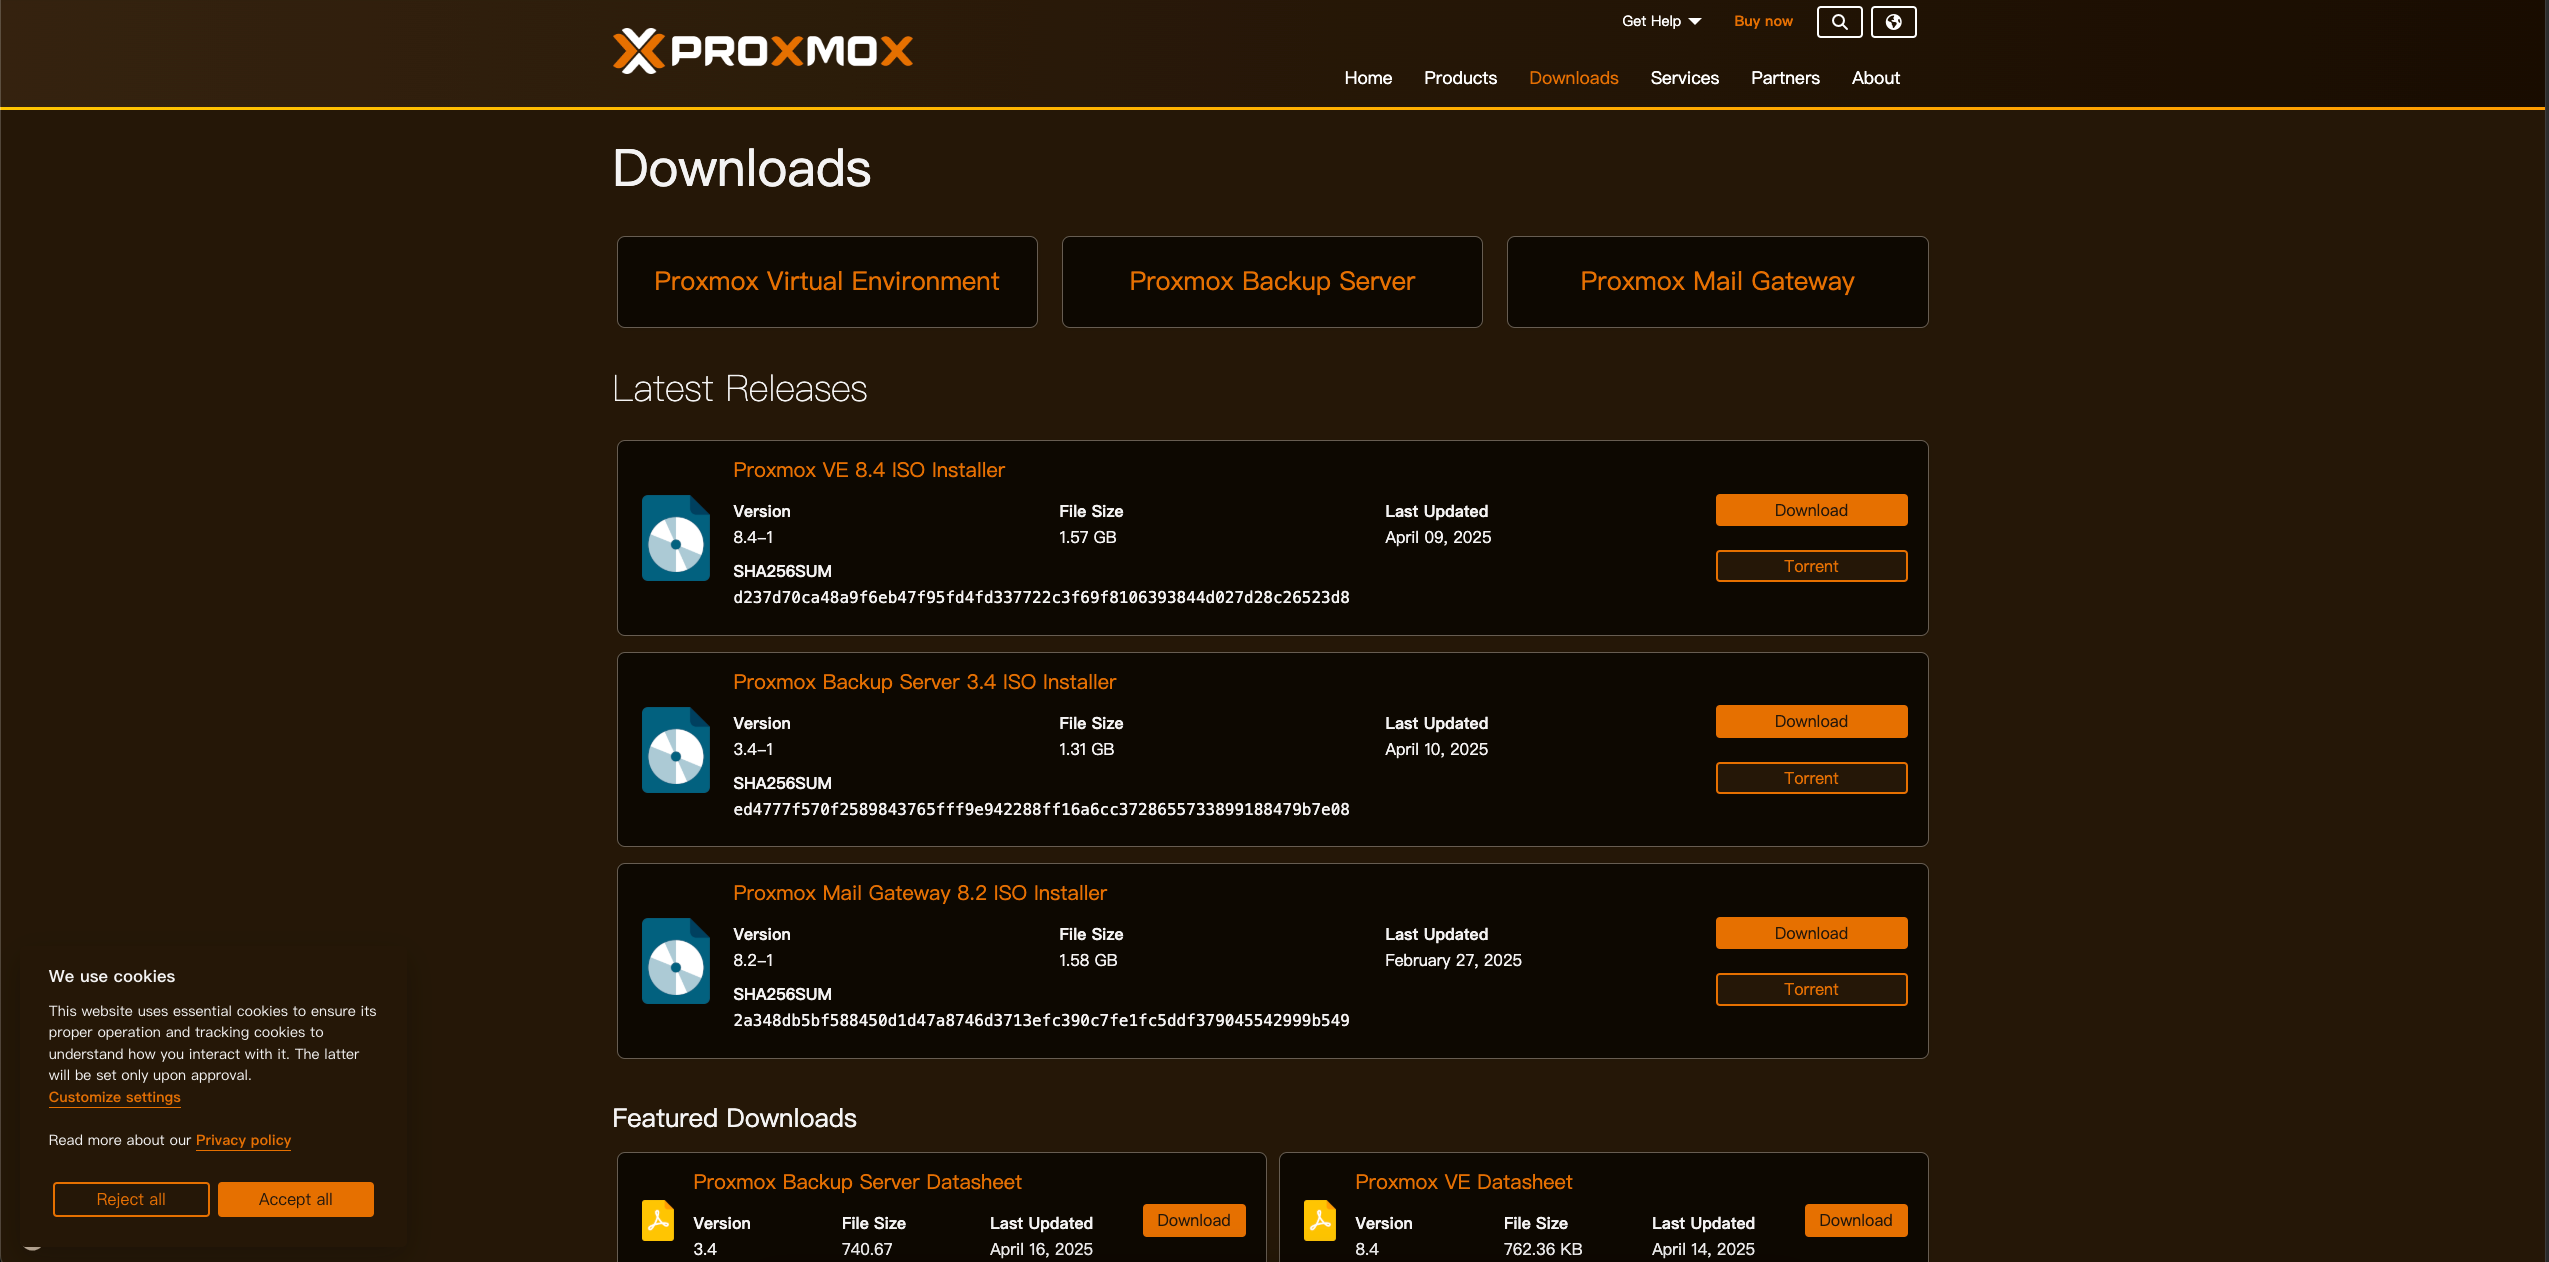Click the search magnifier icon
2549x1262 pixels.
tap(1838, 22)
